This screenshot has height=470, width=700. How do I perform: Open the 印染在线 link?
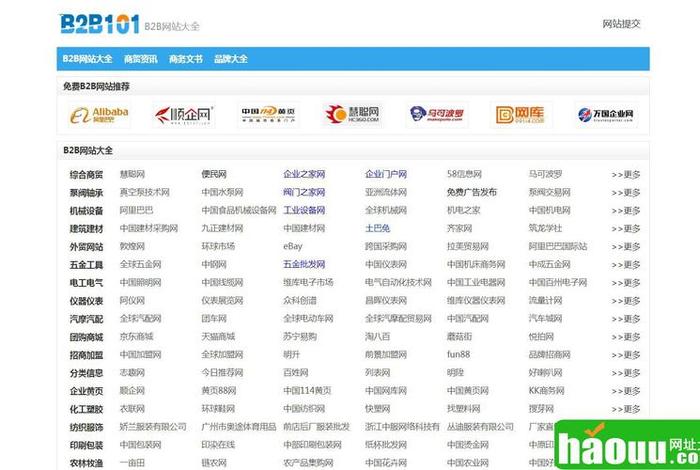pyautogui.click(x=218, y=445)
